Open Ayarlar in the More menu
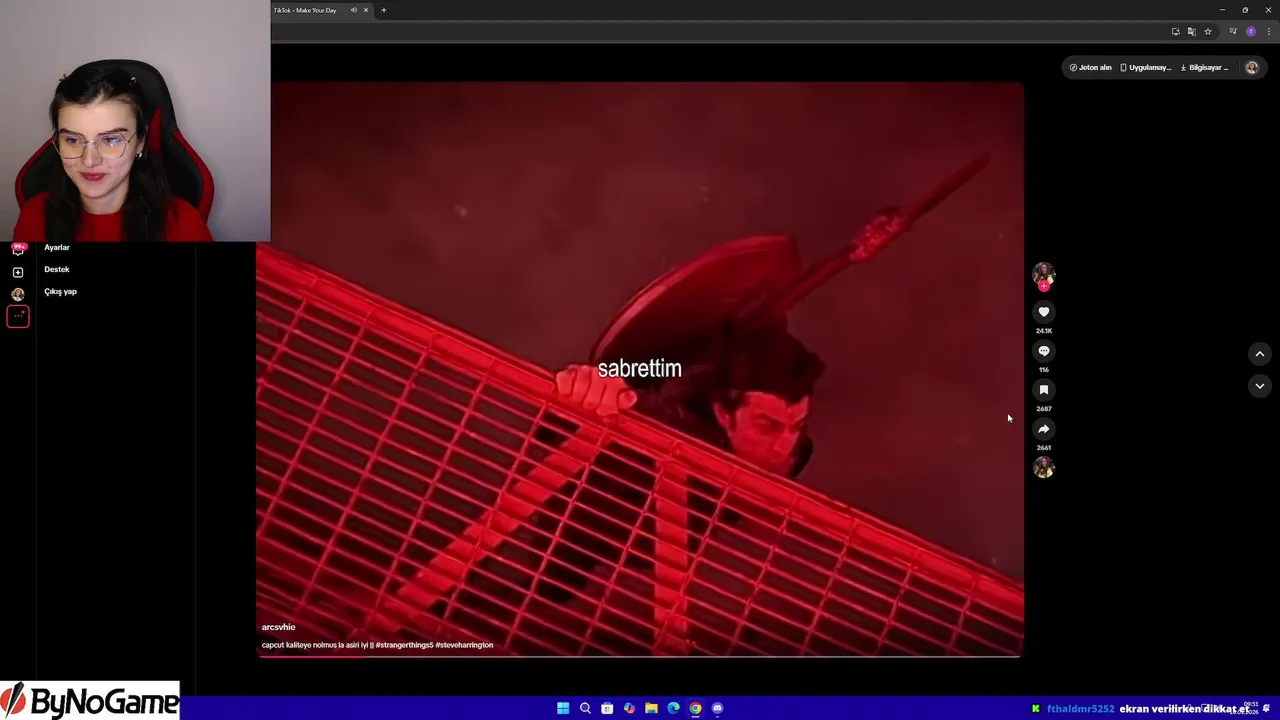The width and height of the screenshot is (1280, 720). [x=57, y=247]
